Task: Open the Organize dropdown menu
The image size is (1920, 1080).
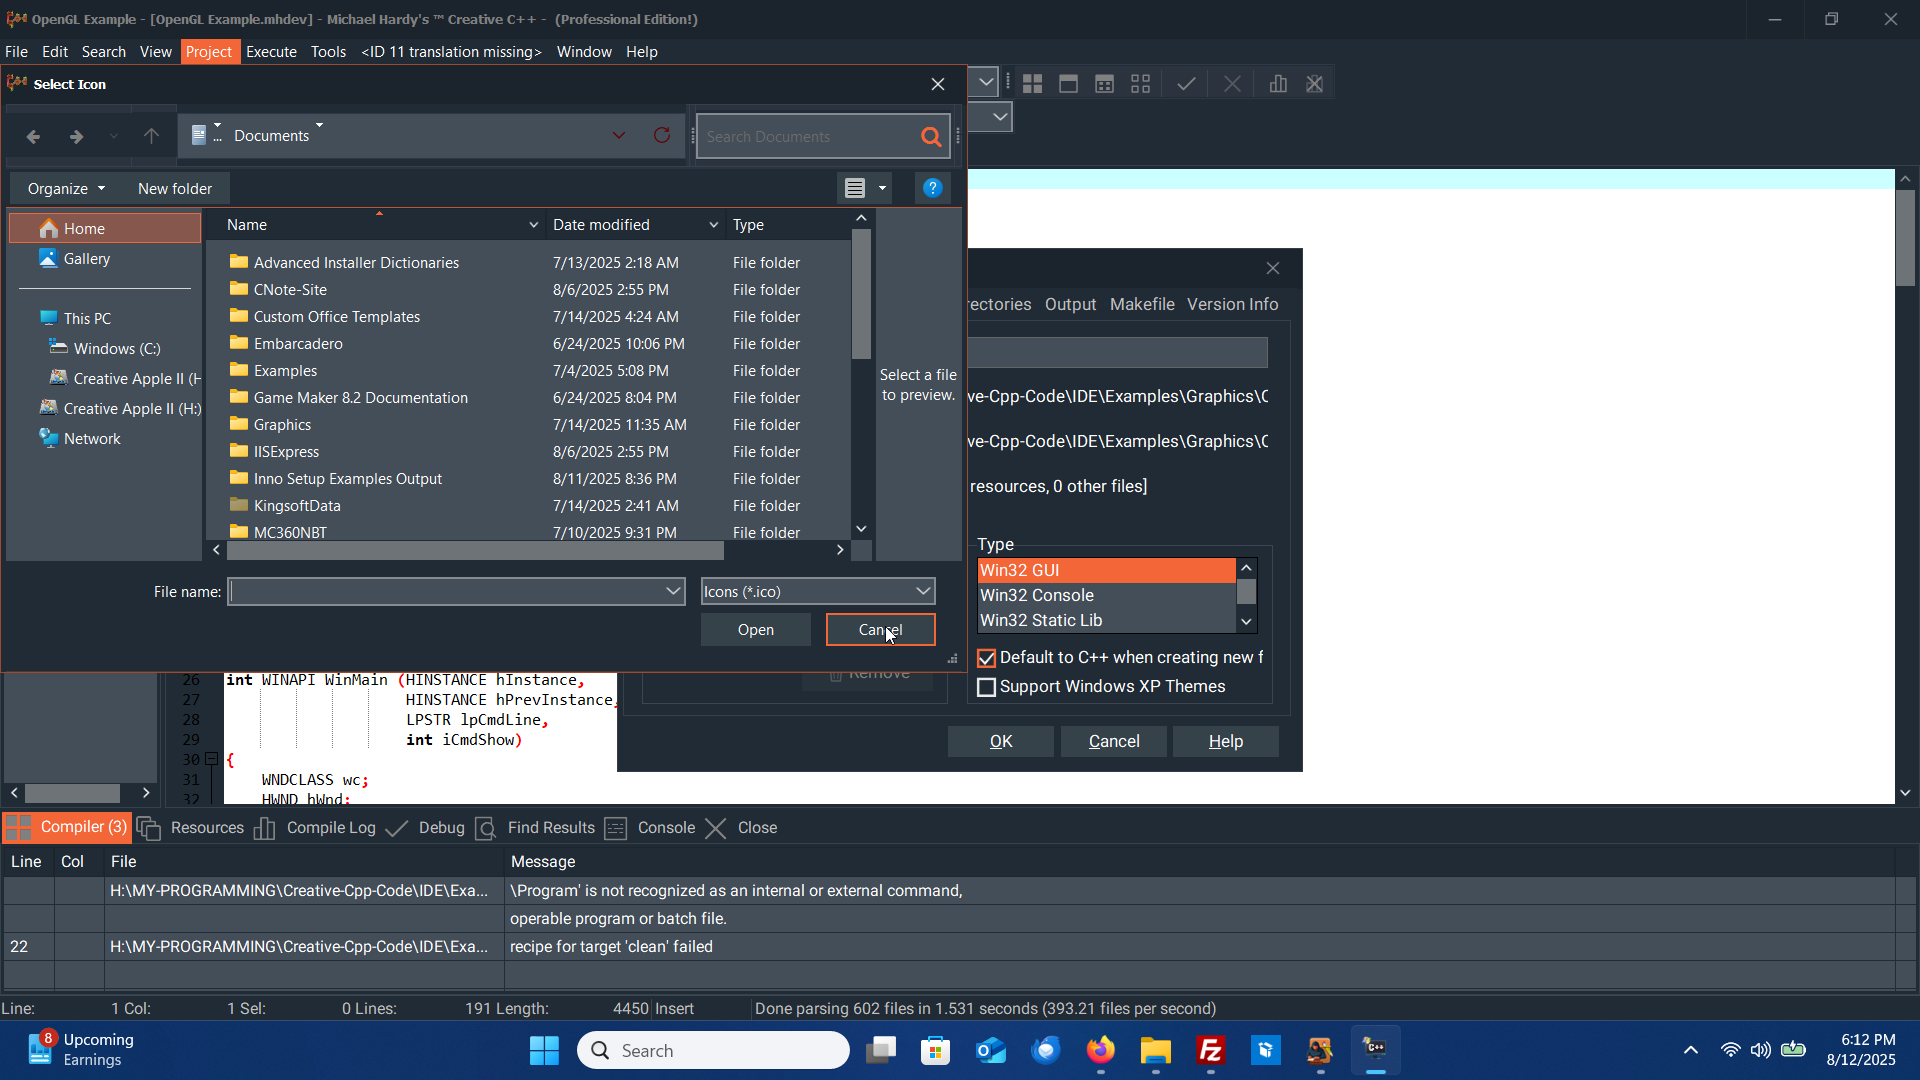Action: tap(66, 189)
